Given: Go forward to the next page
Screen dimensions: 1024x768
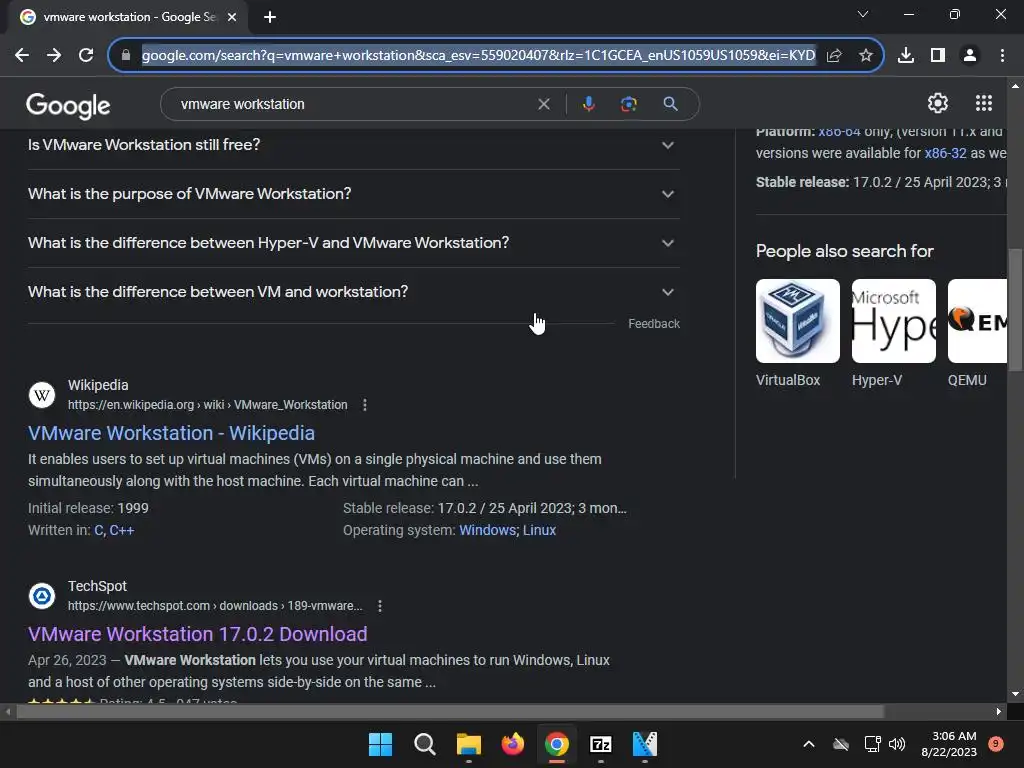Looking at the screenshot, I should tap(54, 56).
